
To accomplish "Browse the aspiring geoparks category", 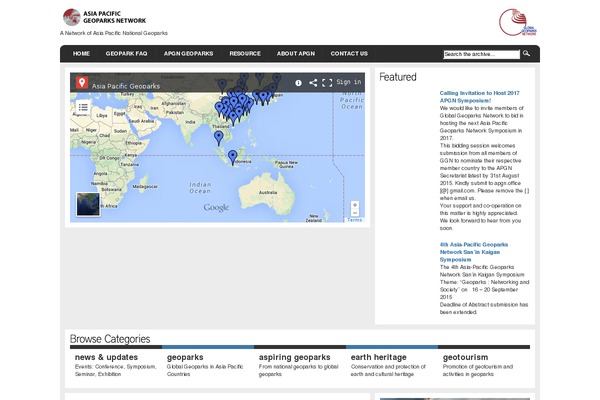I will click(x=294, y=357).
